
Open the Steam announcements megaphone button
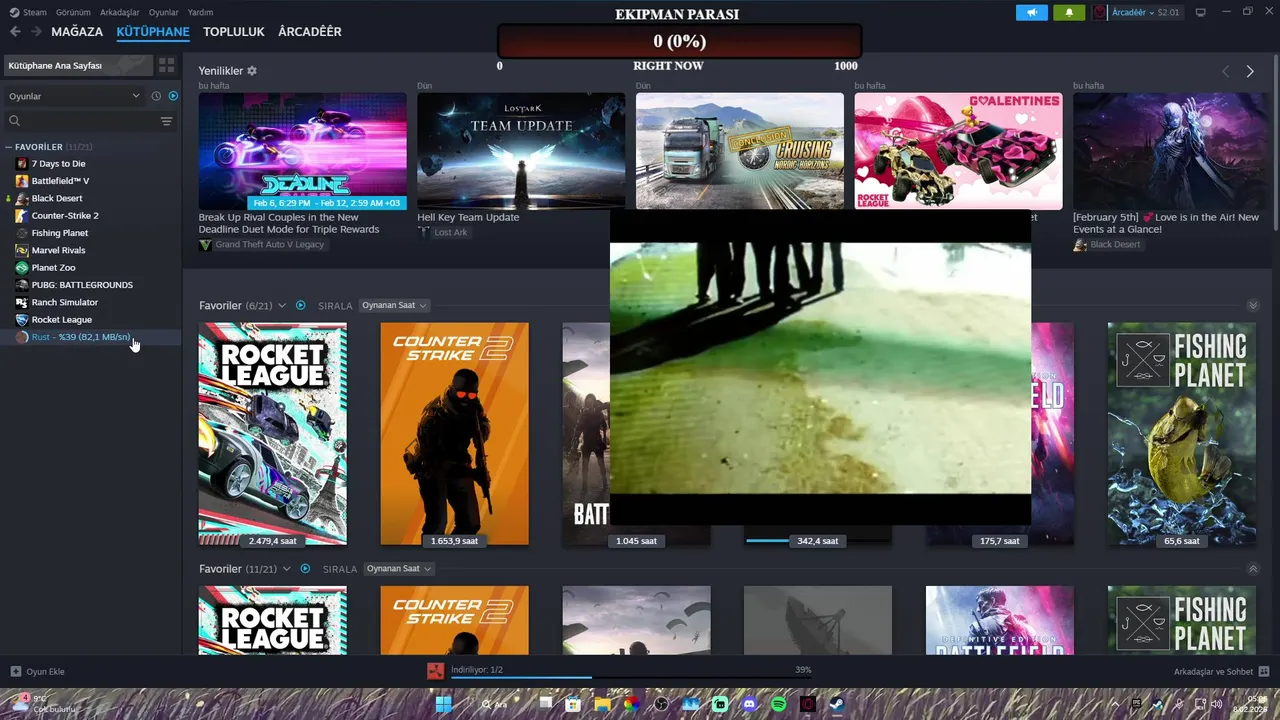tap(1032, 12)
